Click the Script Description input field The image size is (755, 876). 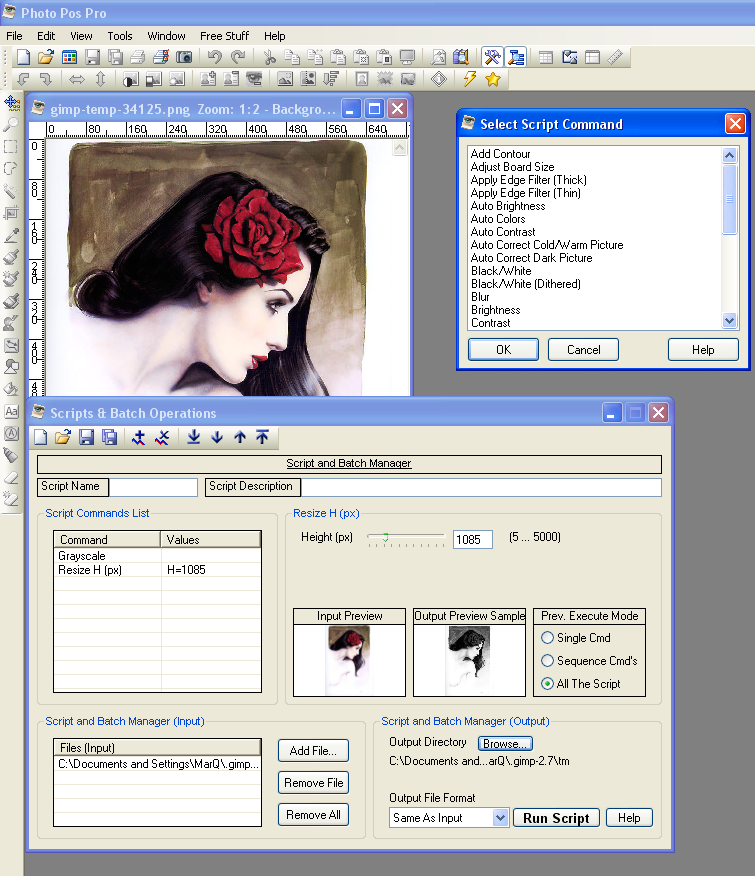[x=481, y=487]
